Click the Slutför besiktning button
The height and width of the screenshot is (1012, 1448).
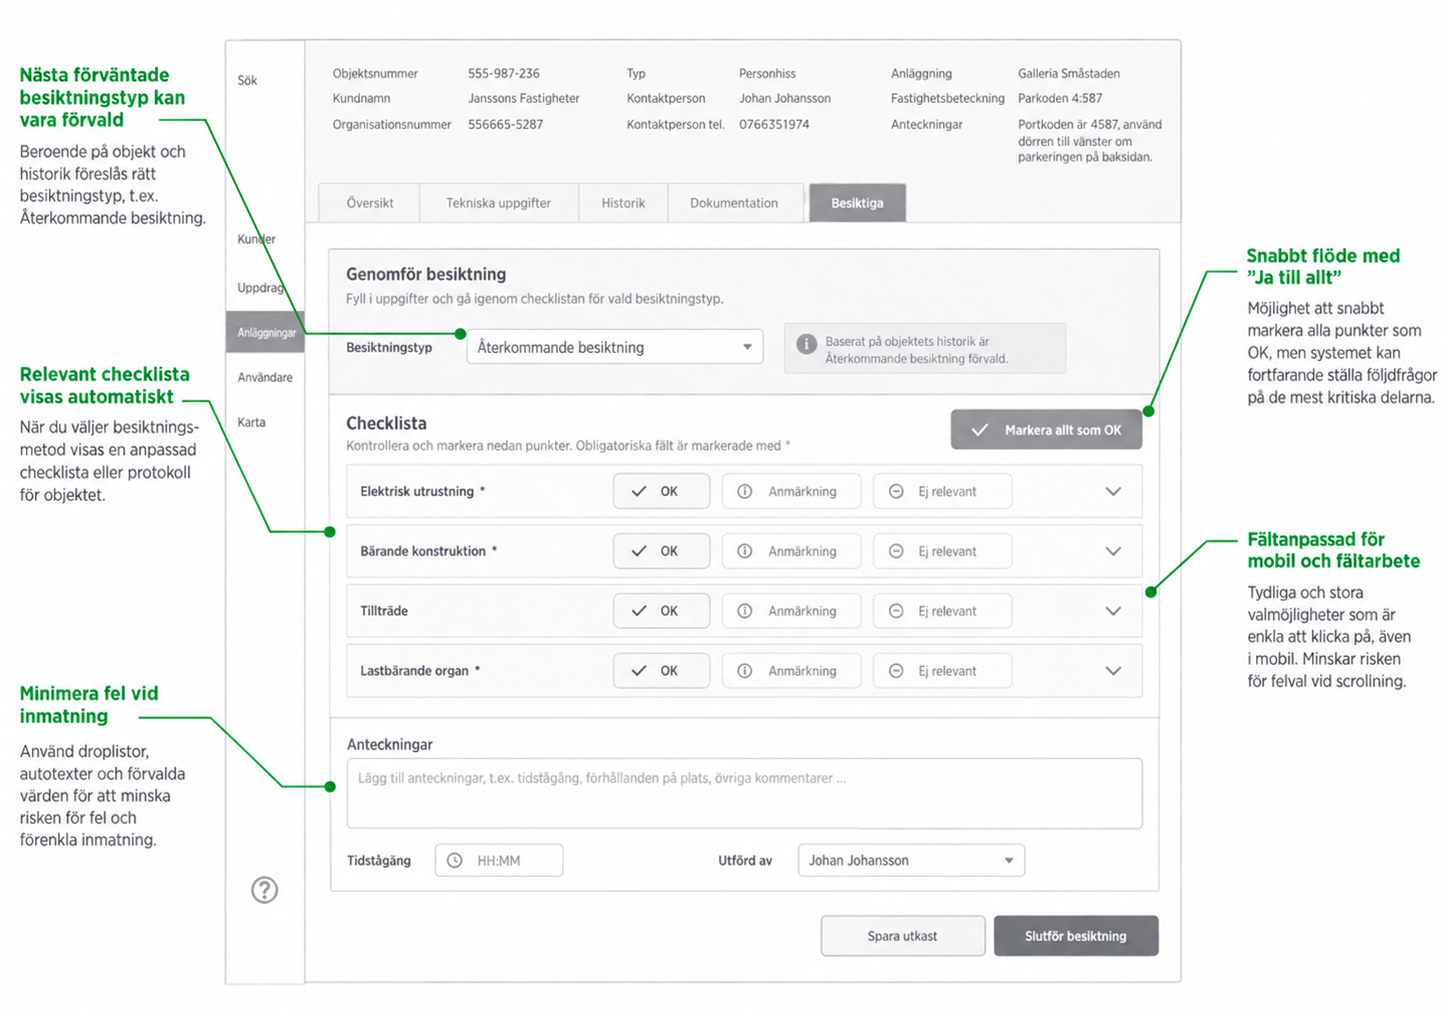click(1076, 936)
